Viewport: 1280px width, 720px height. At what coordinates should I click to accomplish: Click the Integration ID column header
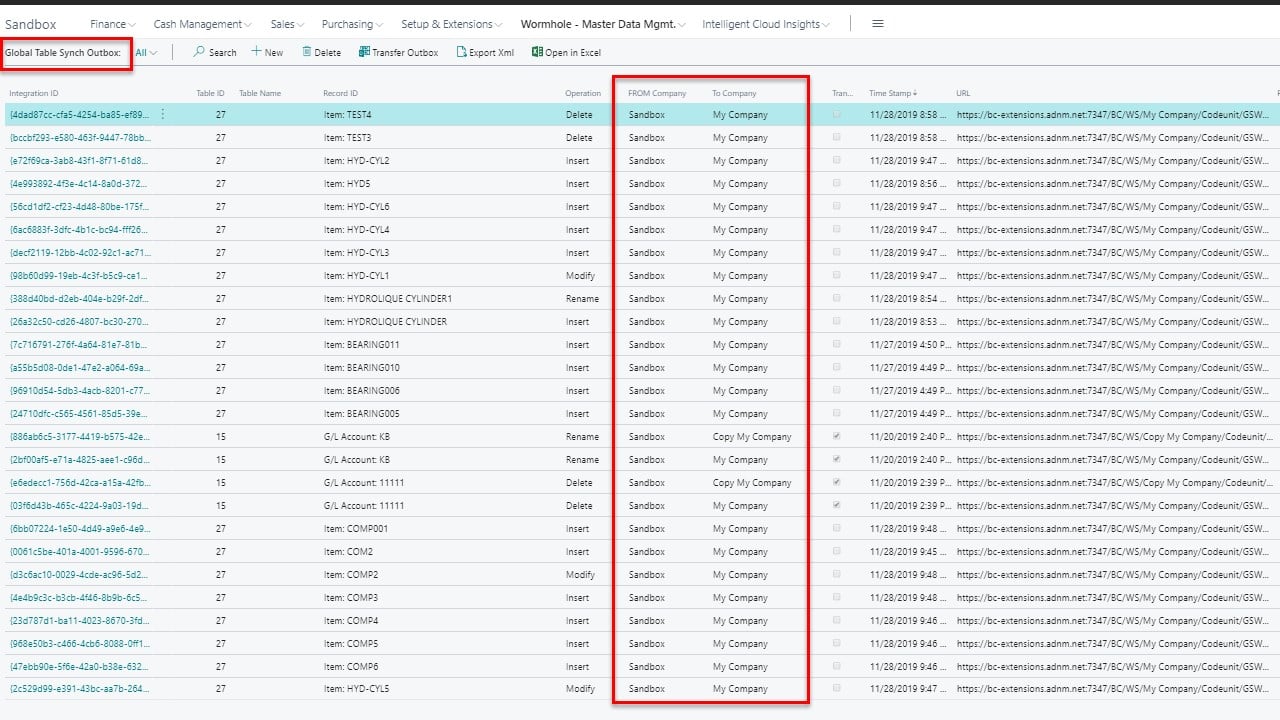point(34,93)
